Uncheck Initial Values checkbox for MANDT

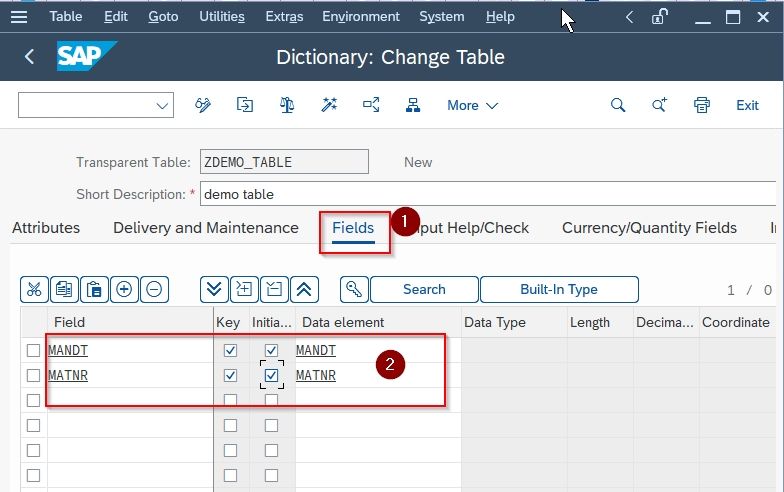(x=271, y=350)
